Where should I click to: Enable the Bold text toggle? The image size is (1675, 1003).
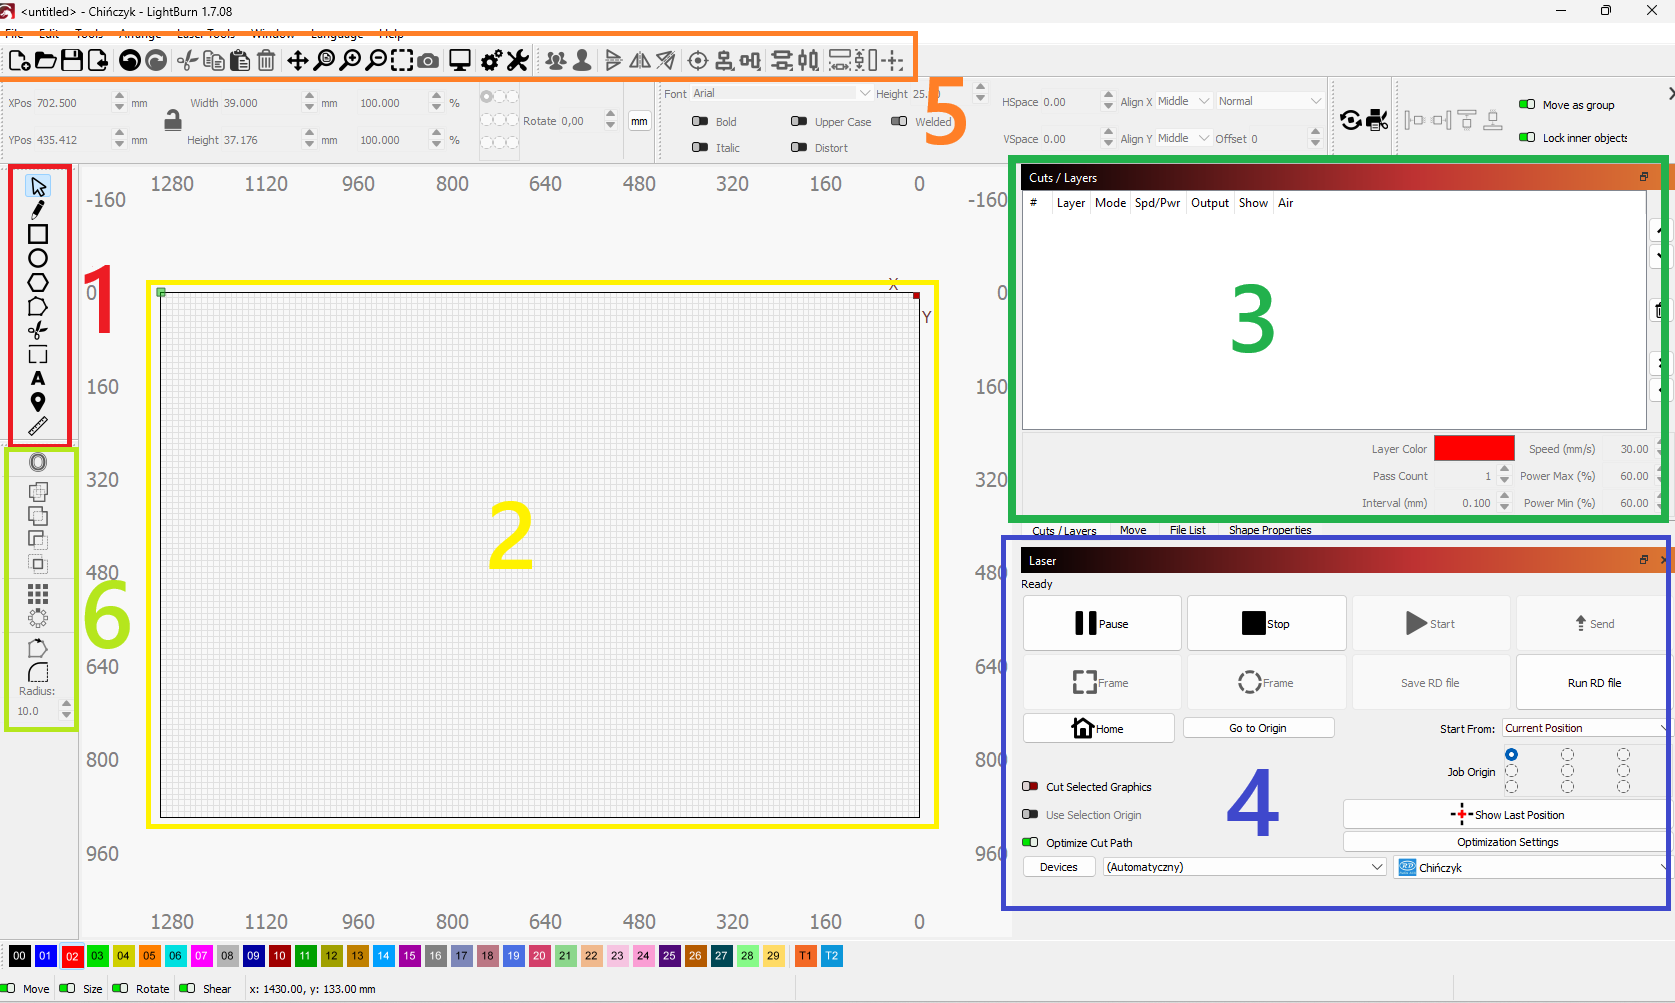(700, 122)
